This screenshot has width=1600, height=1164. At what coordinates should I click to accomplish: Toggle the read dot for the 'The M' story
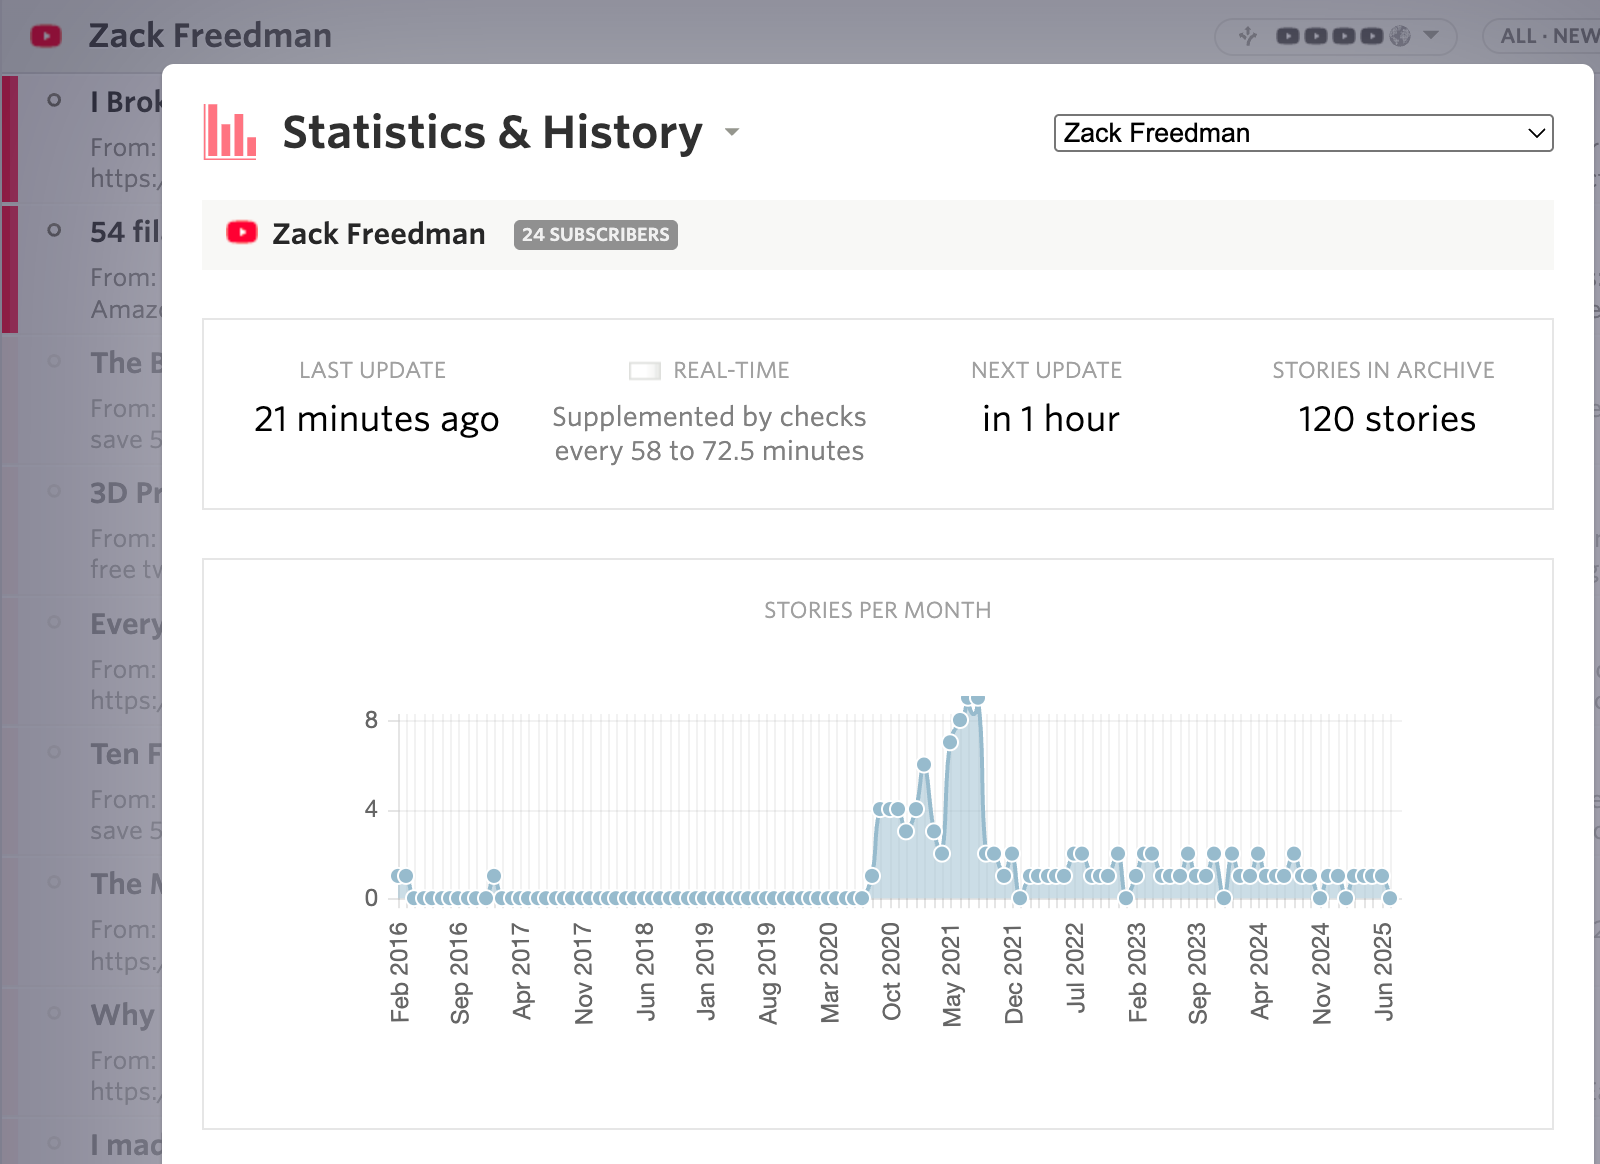(55, 882)
